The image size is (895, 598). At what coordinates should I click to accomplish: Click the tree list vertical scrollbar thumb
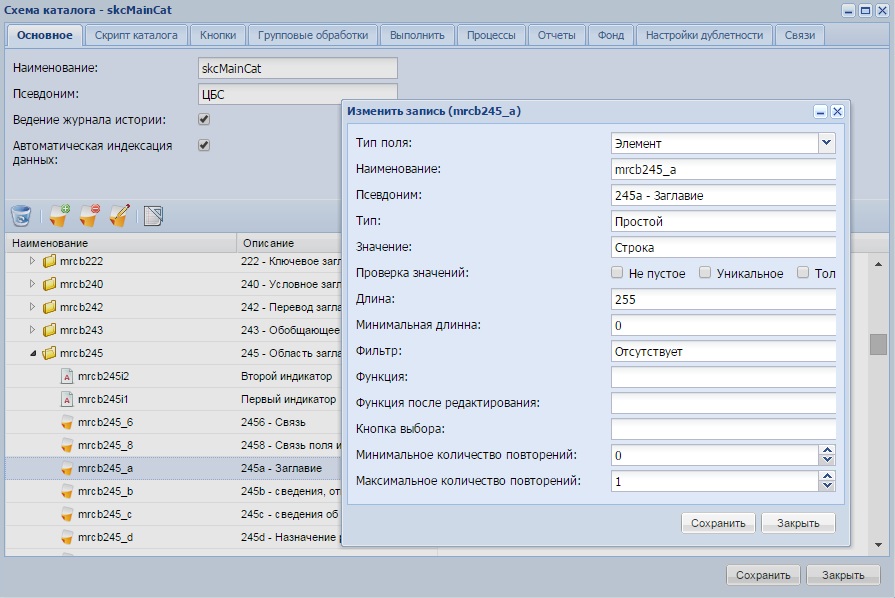tap(878, 345)
